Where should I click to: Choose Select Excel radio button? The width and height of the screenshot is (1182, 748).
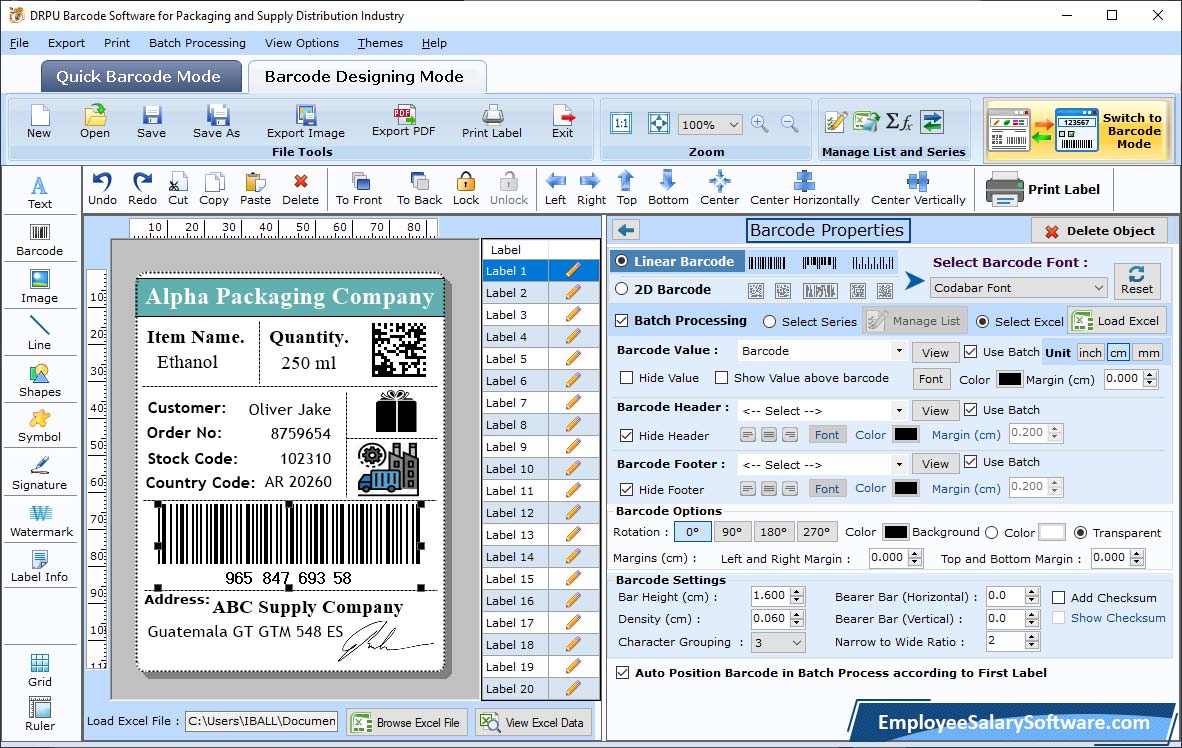[982, 322]
